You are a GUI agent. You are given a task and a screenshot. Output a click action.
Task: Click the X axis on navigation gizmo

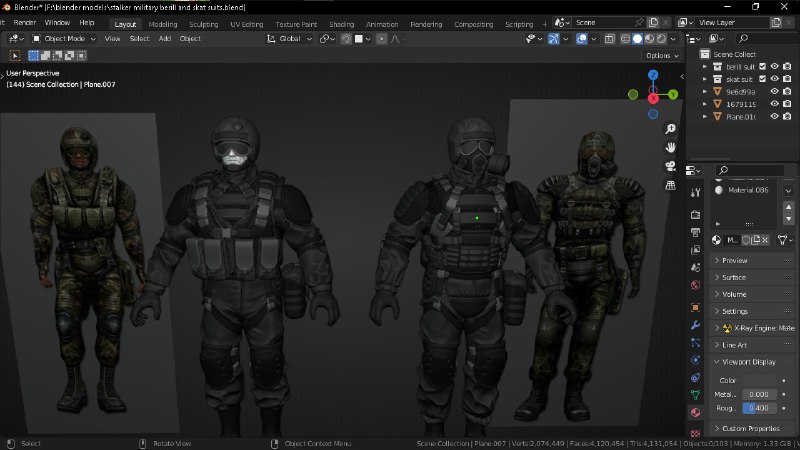[x=653, y=98]
